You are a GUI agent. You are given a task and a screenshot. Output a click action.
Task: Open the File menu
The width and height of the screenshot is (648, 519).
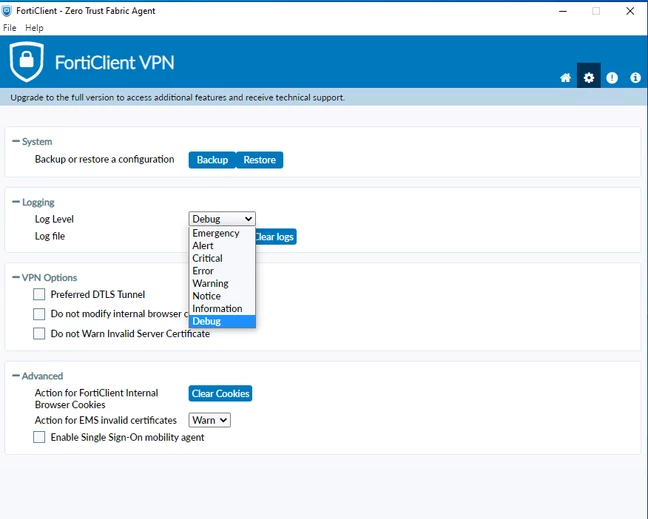pyautogui.click(x=10, y=28)
